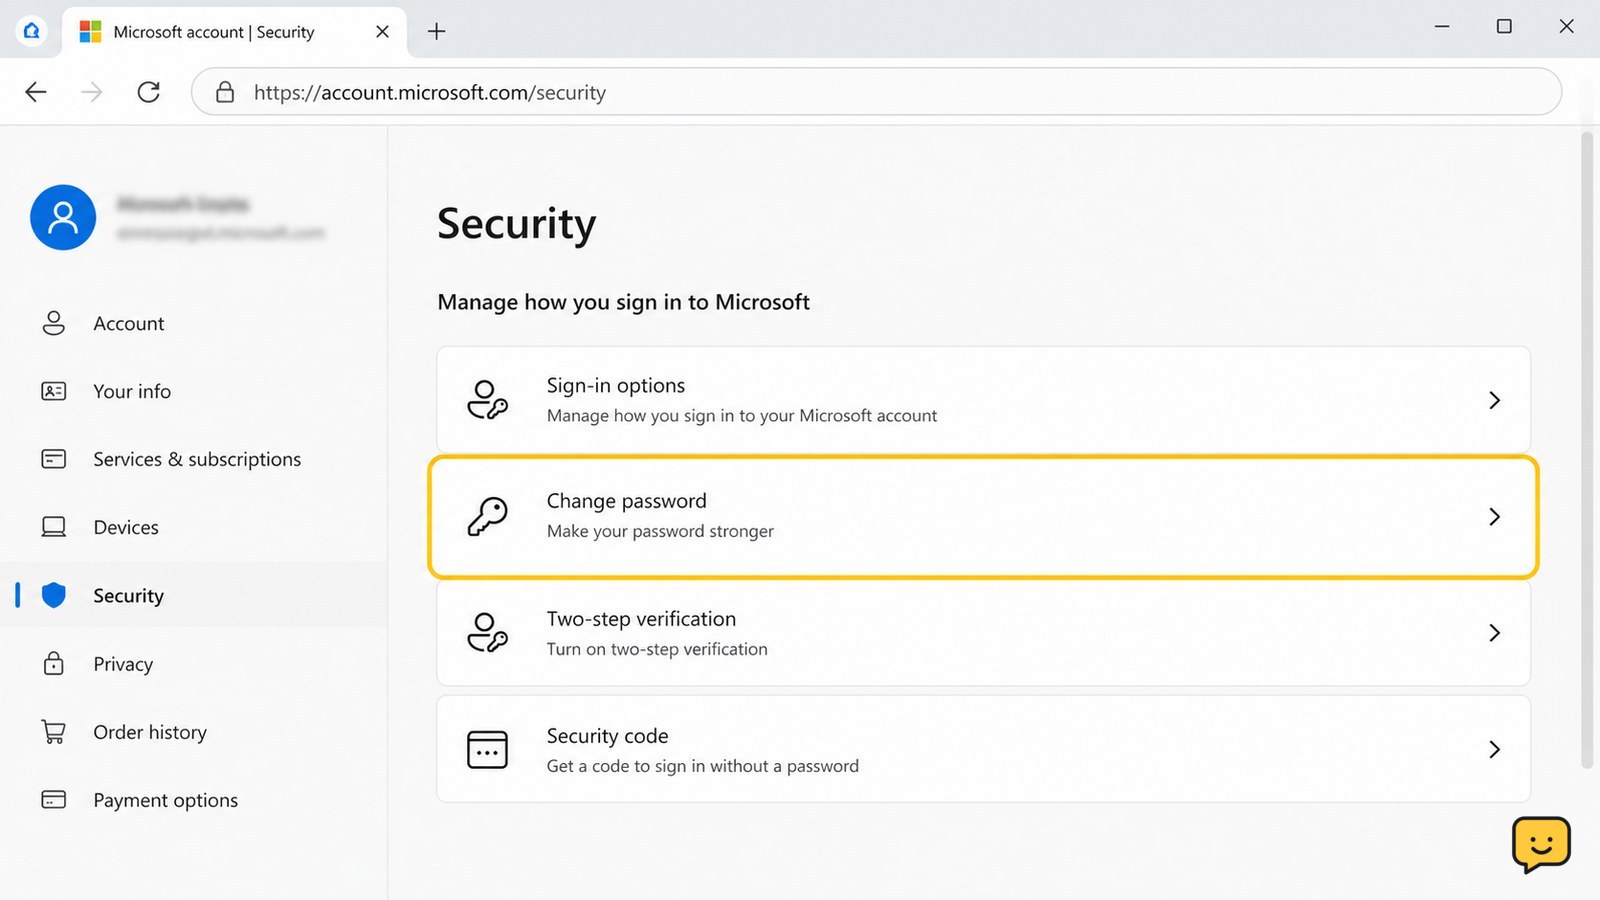Expand Change password chevron
The image size is (1600, 900).
(1494, 516)
